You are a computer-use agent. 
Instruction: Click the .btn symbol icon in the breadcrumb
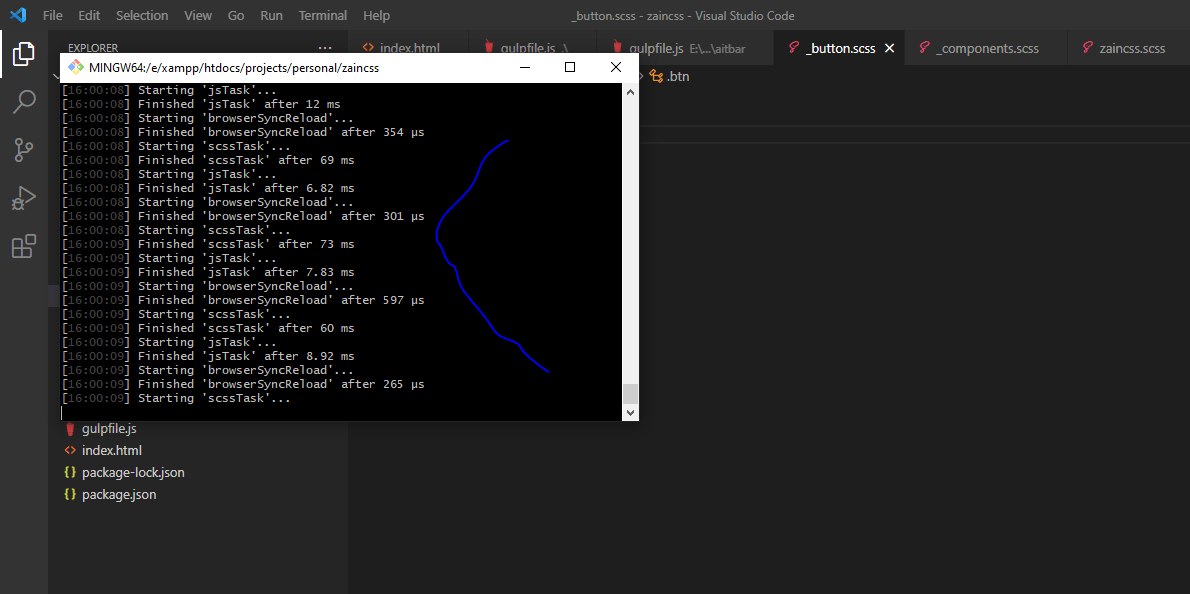click(x=655, y=76)
